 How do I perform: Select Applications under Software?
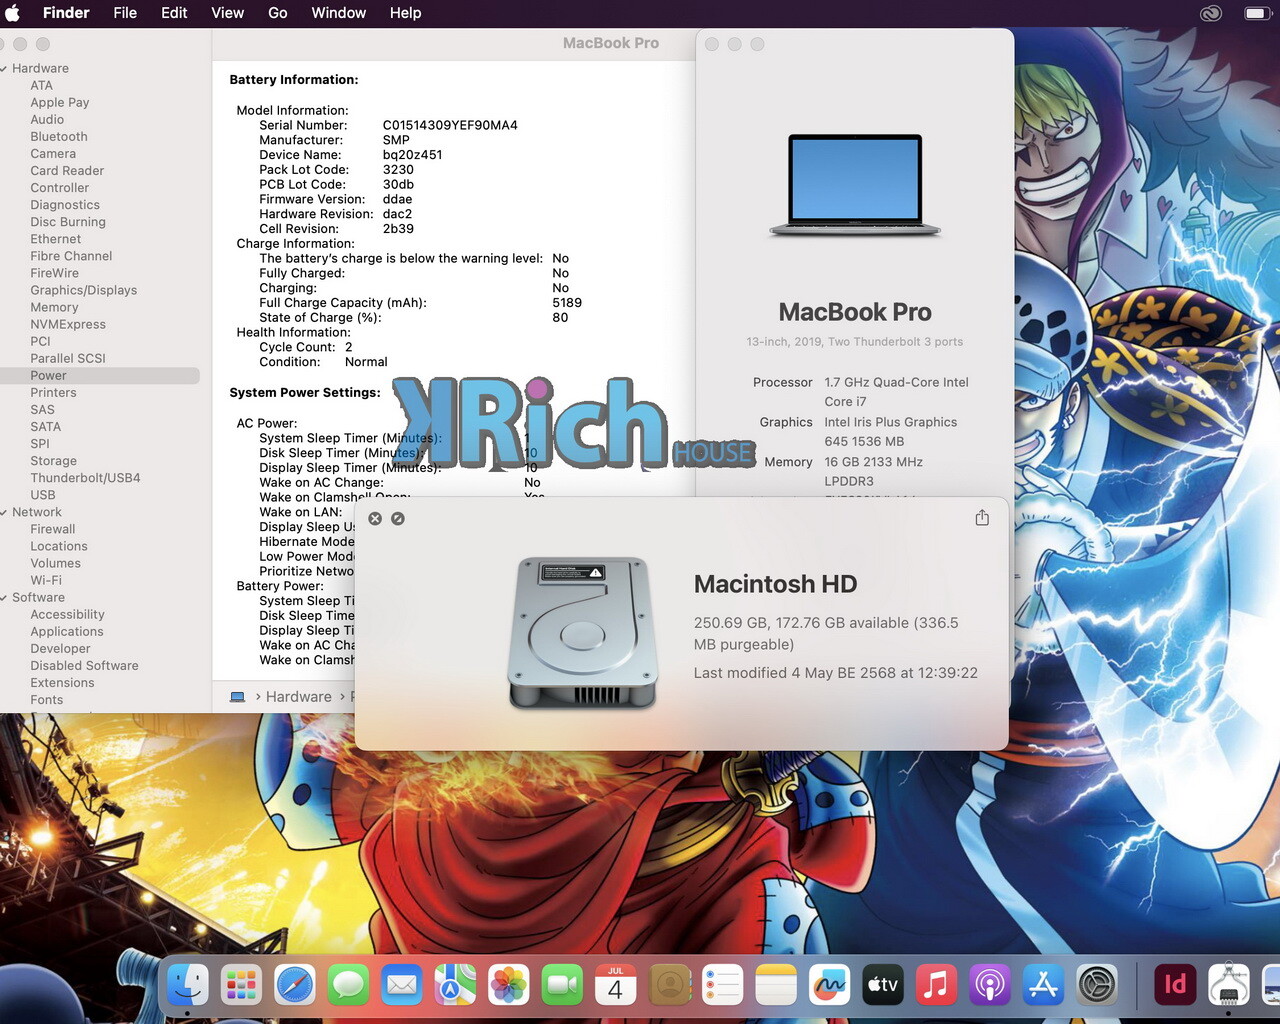67,632
